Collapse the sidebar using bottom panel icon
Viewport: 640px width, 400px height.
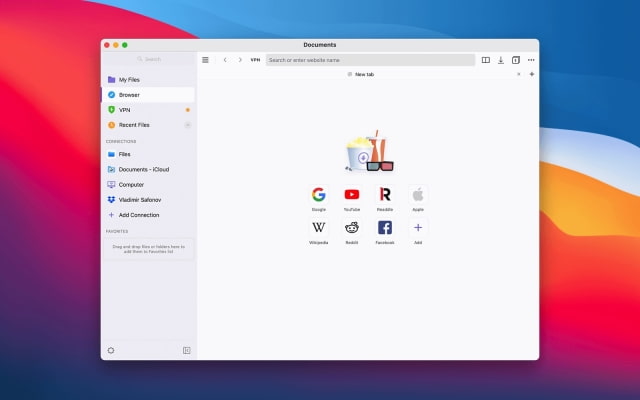click(186, 350)
